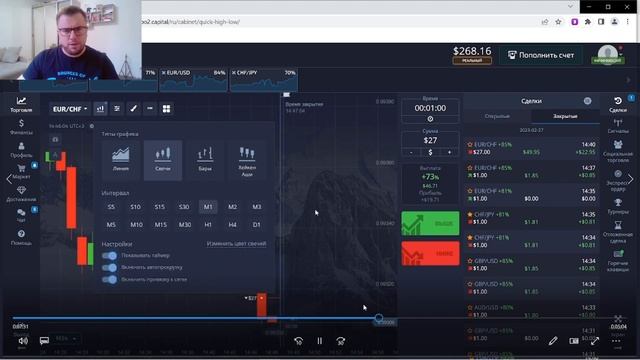Select the Свечи chart type
This screenshot has width=640, height=360.
[162, 160]
